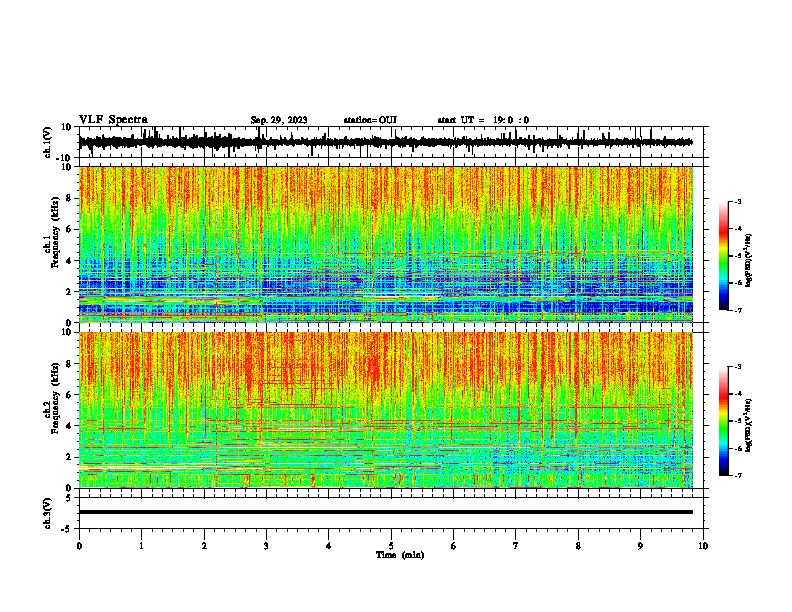Click inside the ch.2 spectrogram panel
Viewport: 792px width, 612px height.
click(x=386, y=410)
